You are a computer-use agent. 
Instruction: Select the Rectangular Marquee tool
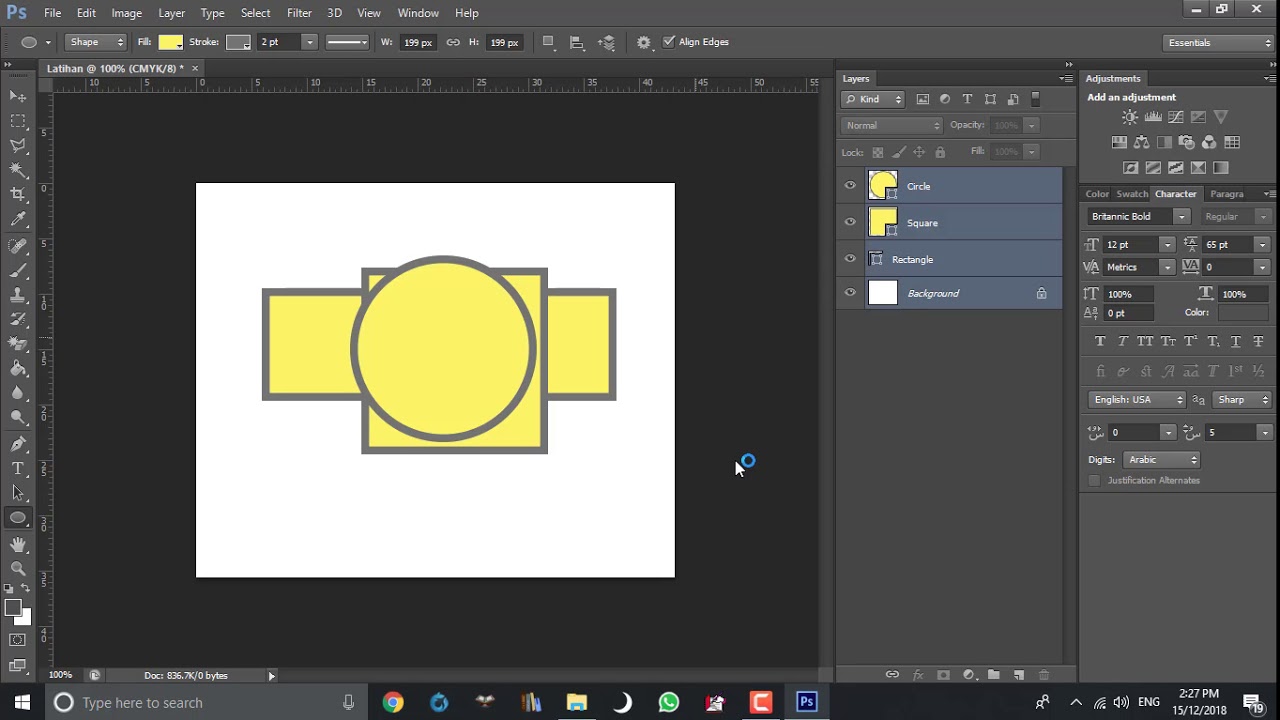pyautogui.click(x=18, y=121)
